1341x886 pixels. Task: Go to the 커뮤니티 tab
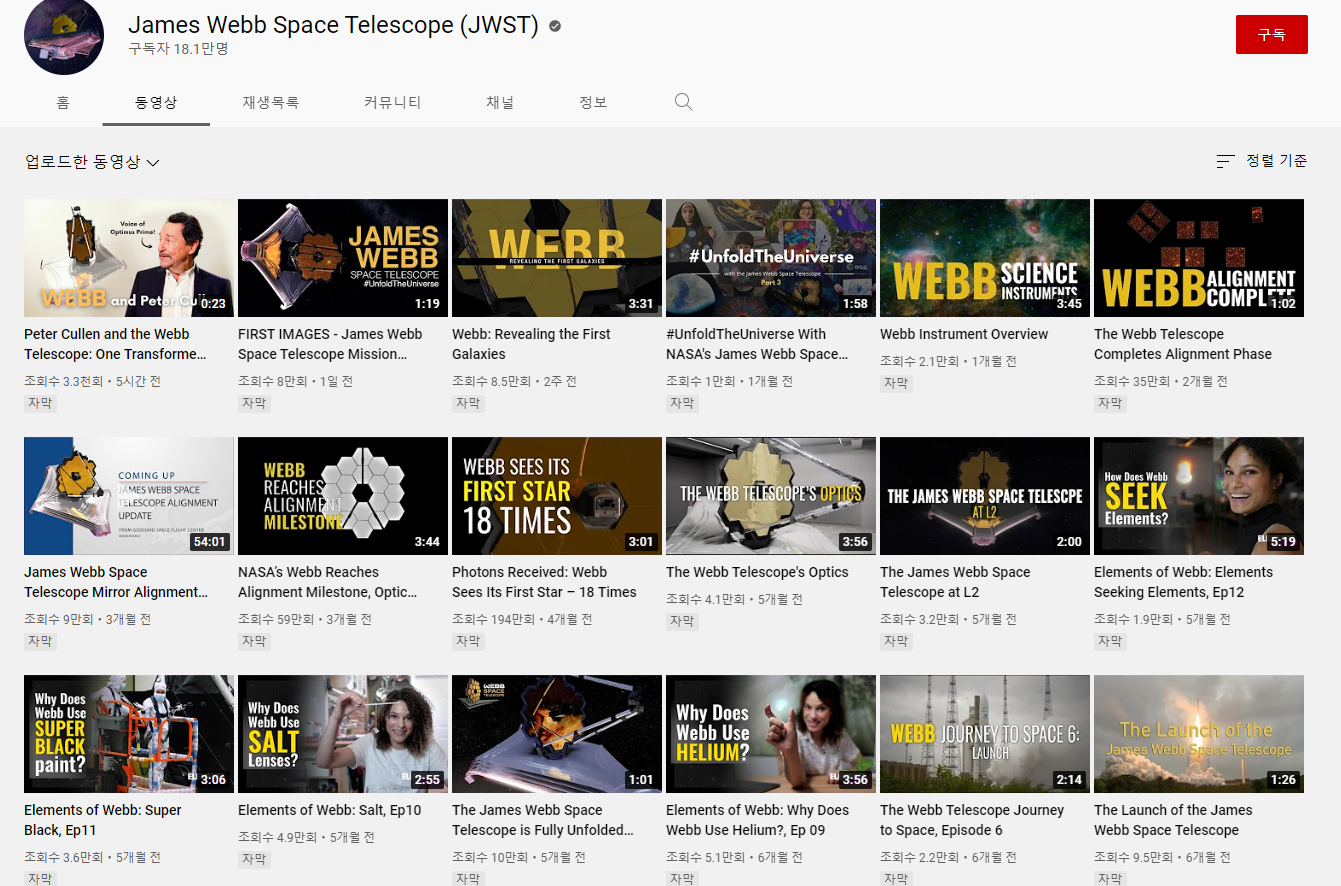tap(392, 102)
